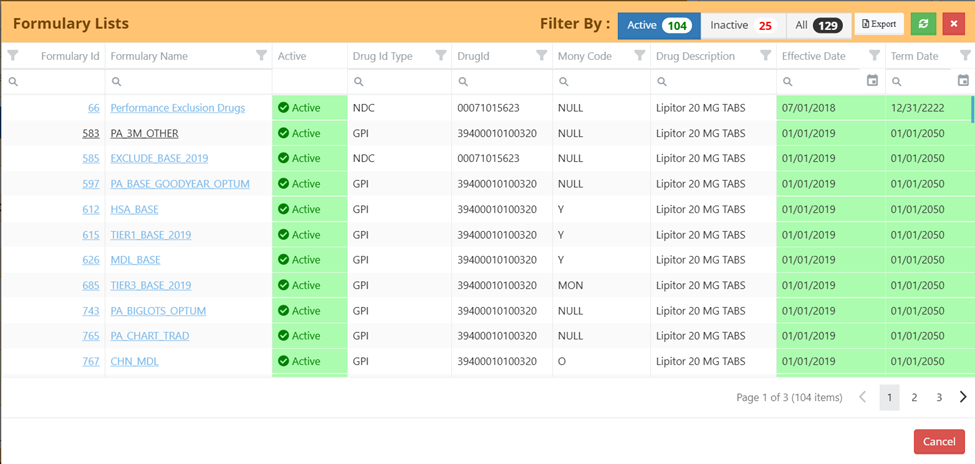Go to page 2 of results
The height and width of the screenshot is (464, 975).
point(914,397)
